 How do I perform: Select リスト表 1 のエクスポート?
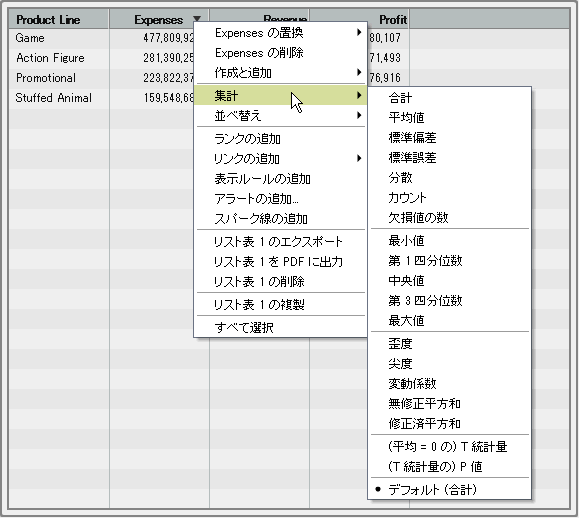[x=280, y=241]
